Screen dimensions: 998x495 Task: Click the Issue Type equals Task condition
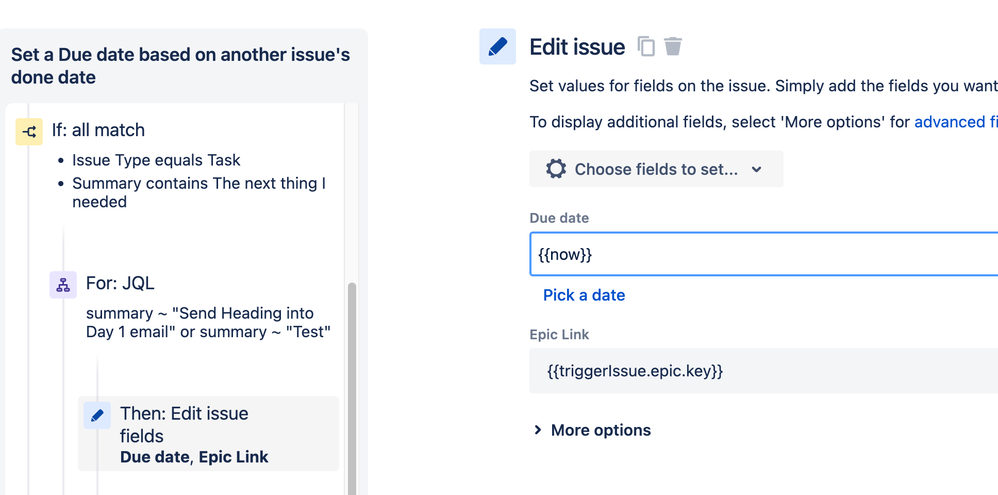coord(156,160)
